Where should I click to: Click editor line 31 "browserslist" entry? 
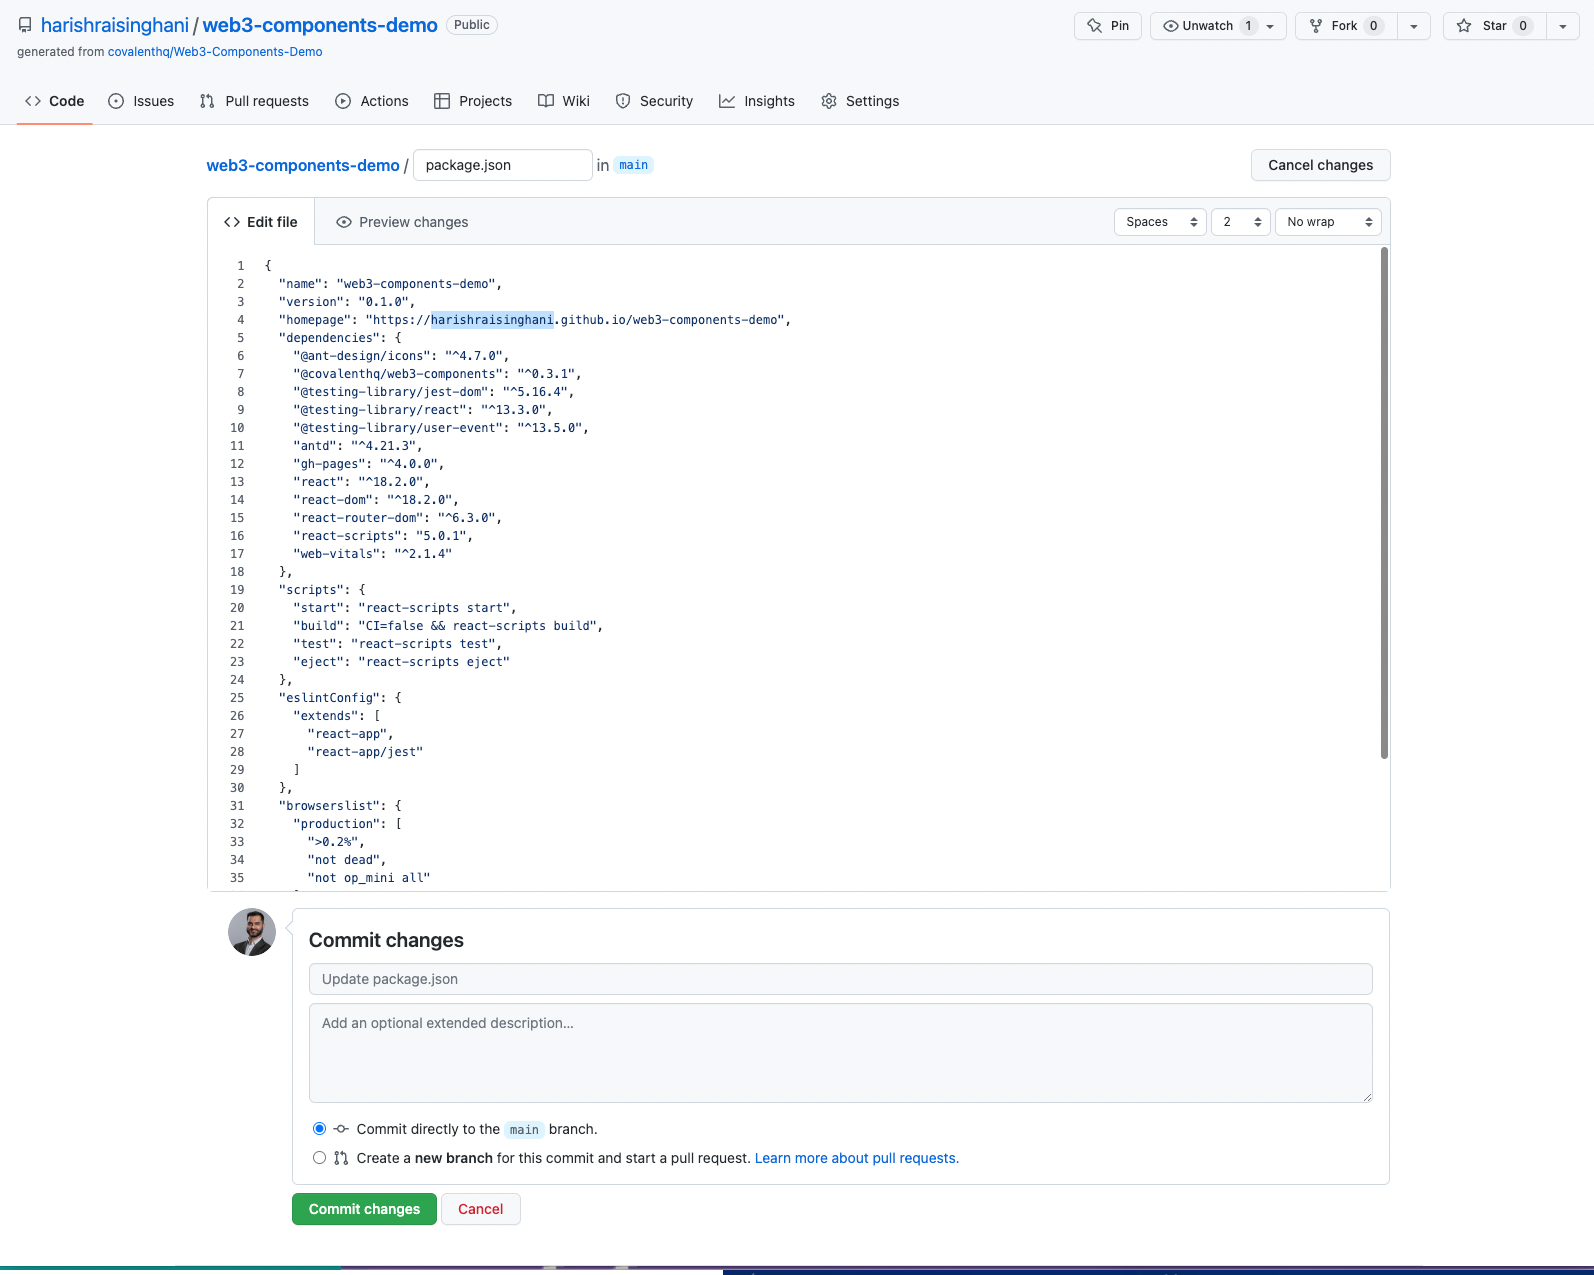click(340, 806)
